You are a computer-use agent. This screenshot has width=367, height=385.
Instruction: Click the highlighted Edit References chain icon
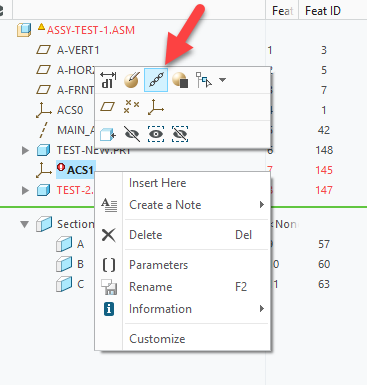[x=156, y=80]
